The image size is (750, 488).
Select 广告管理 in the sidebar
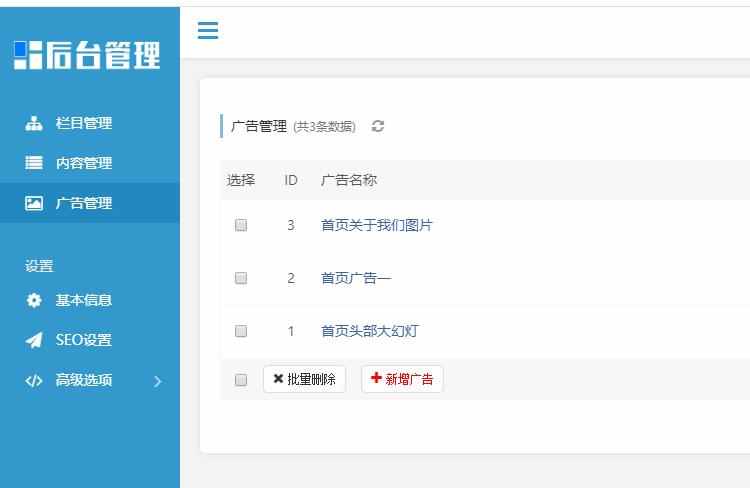(x=90, y=203)
